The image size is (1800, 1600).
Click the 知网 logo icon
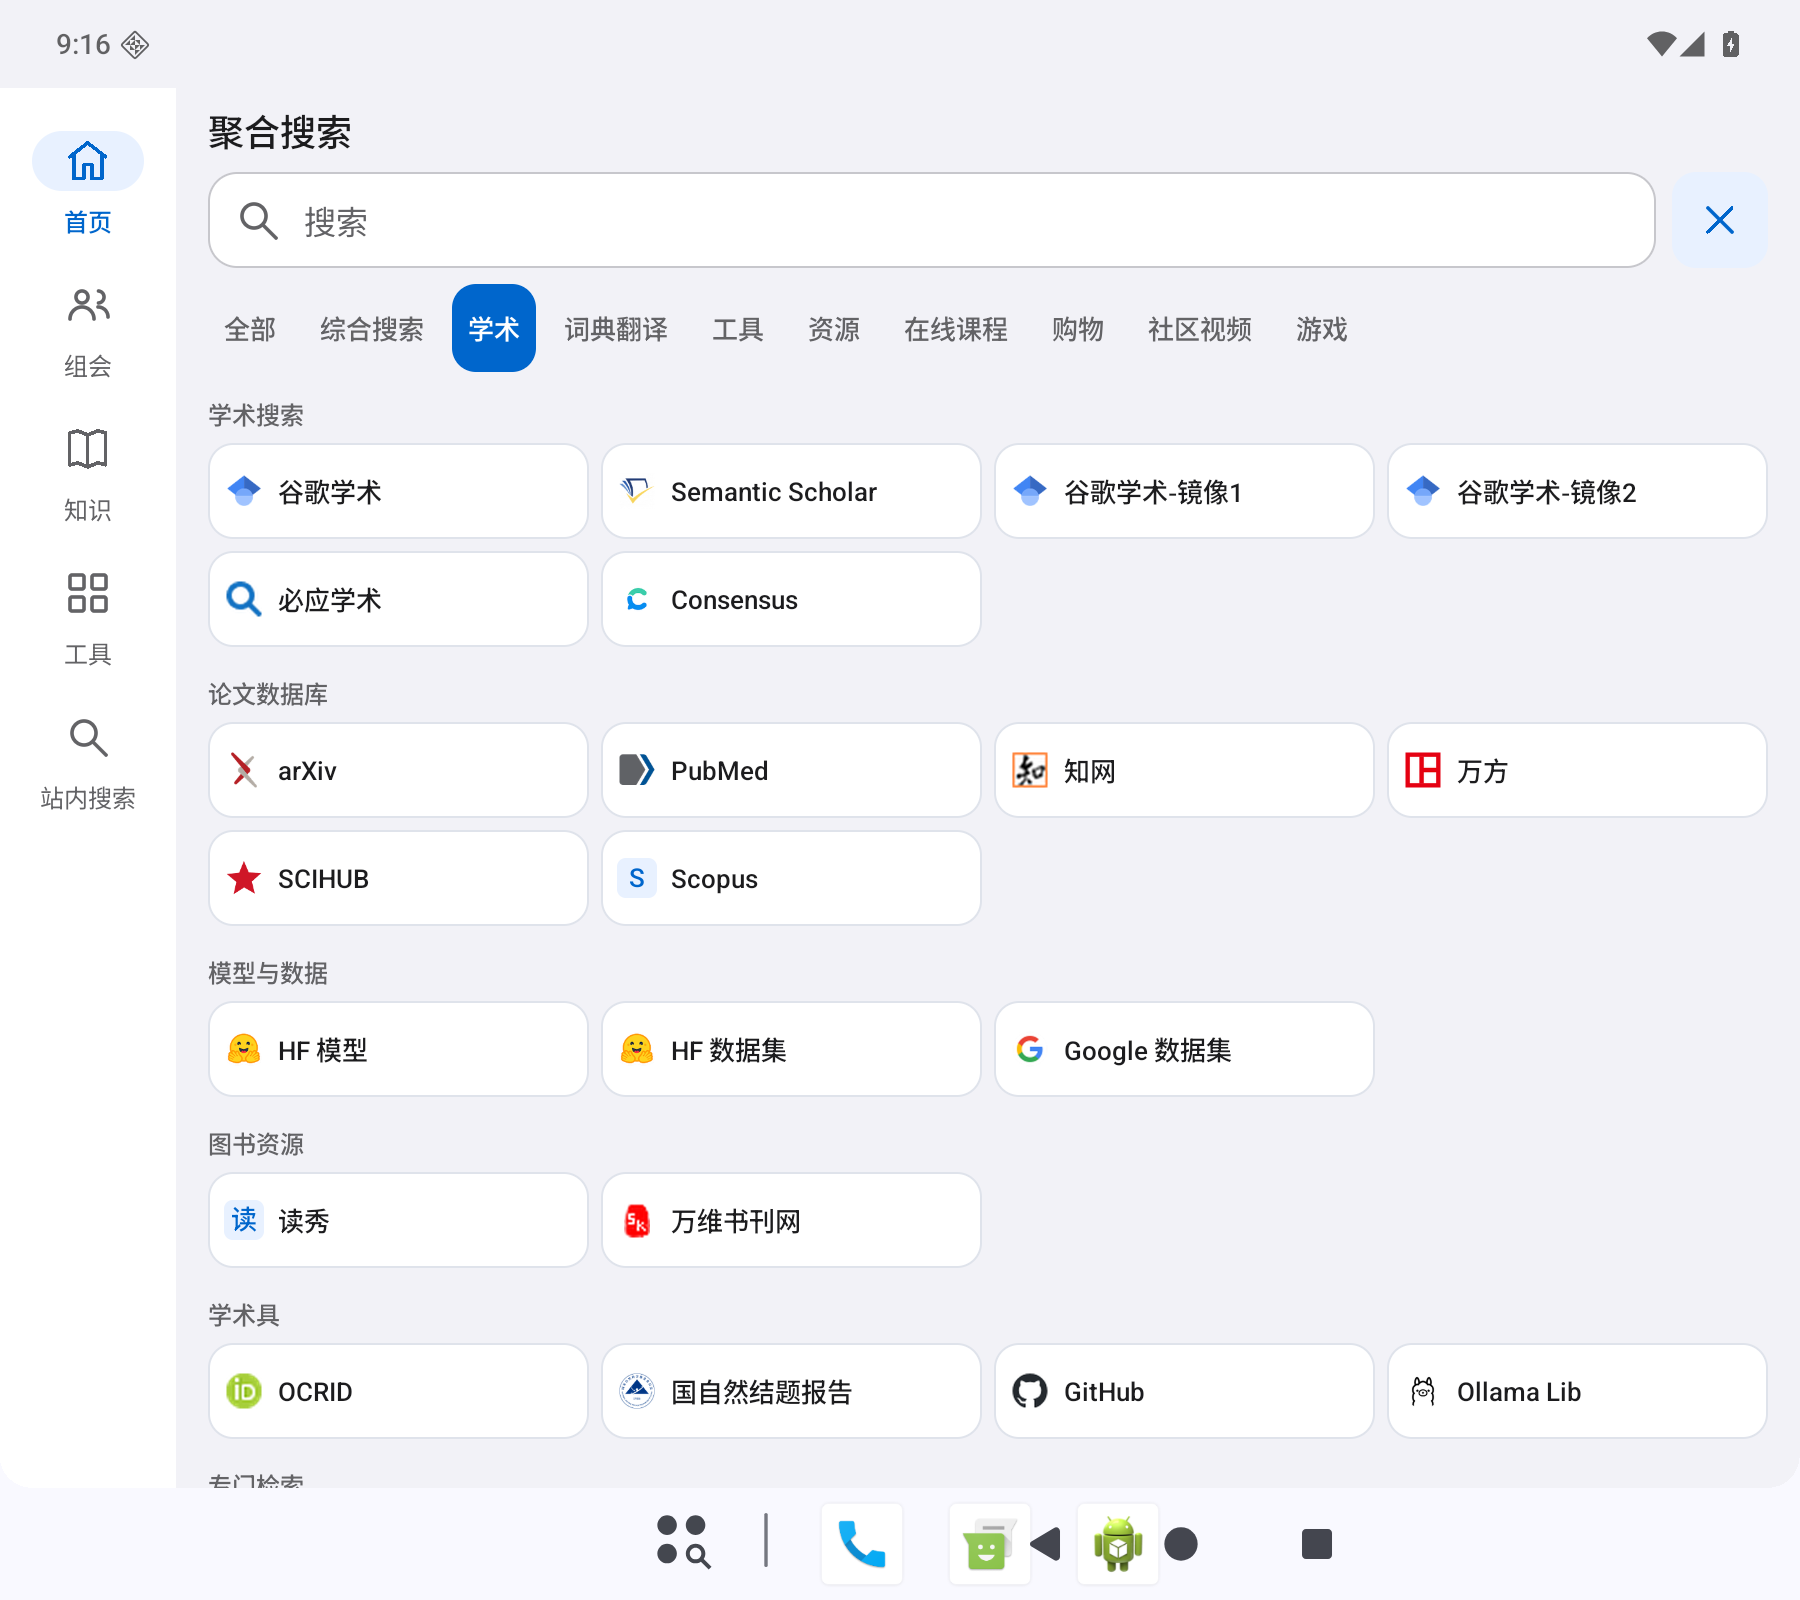click(x=1030, y=770)
